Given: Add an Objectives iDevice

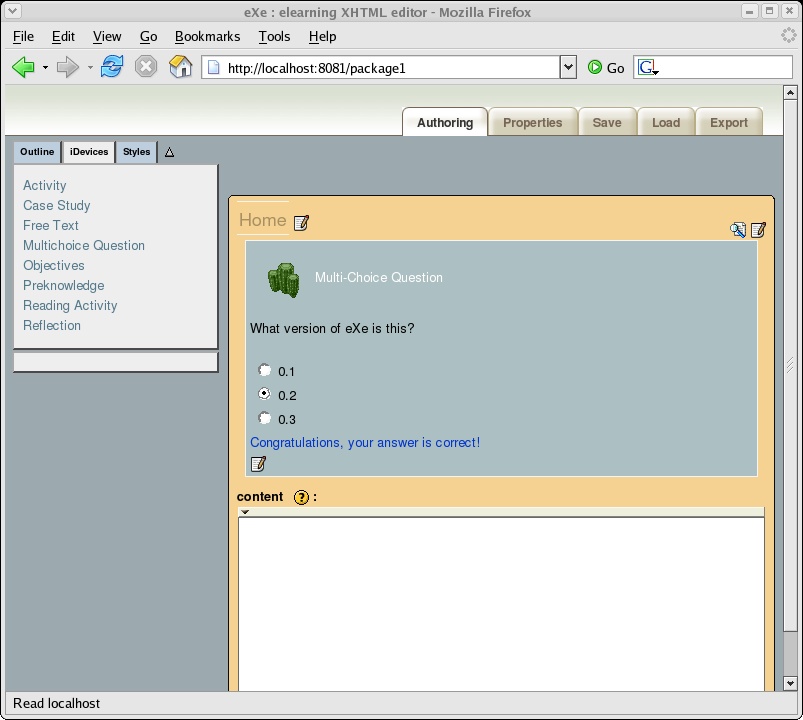Looking at the screenshot, I should click(54, 265).
